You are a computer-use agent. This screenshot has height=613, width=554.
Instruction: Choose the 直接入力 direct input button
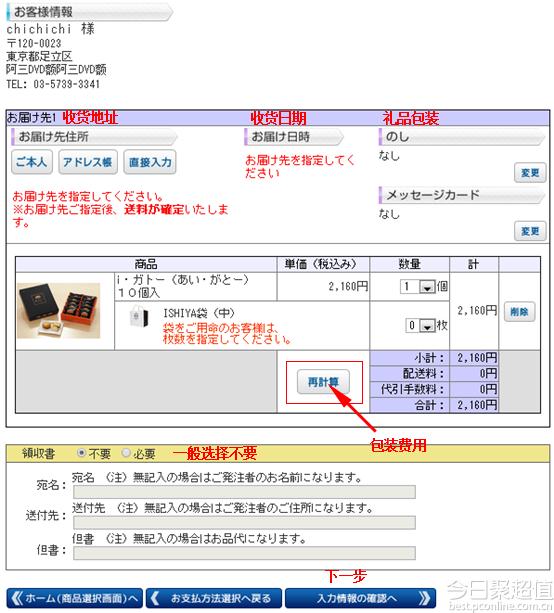point(150,161)
